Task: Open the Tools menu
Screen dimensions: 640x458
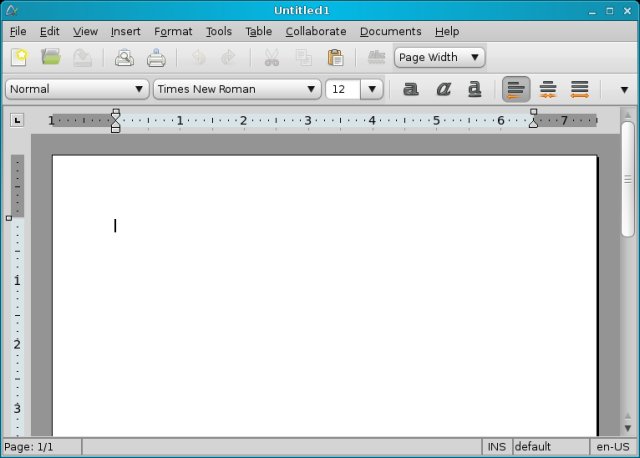Action: [219, 31]
